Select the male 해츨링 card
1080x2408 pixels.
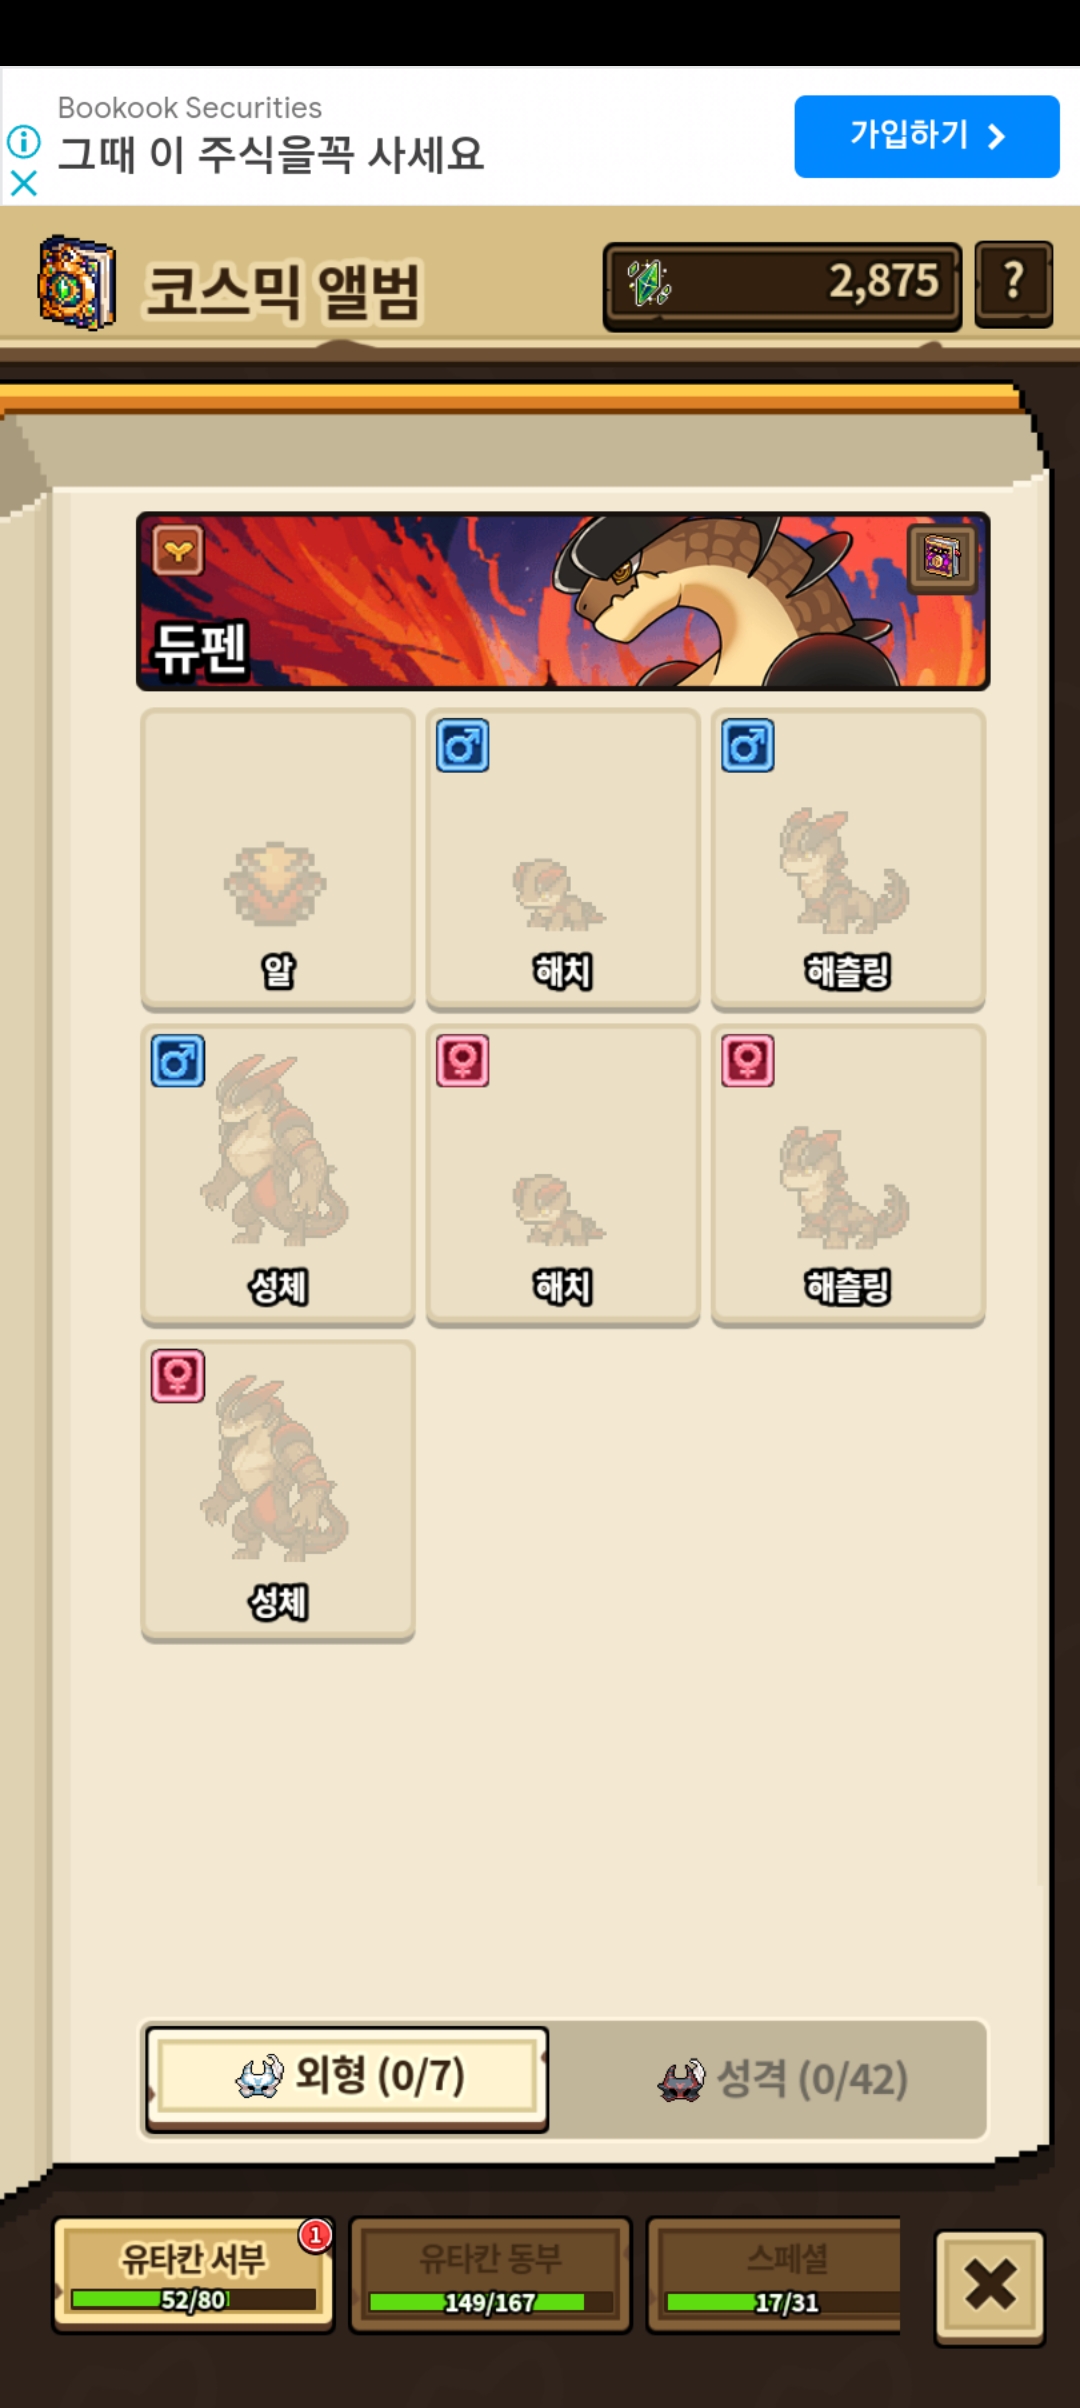(x=848, y=859)
